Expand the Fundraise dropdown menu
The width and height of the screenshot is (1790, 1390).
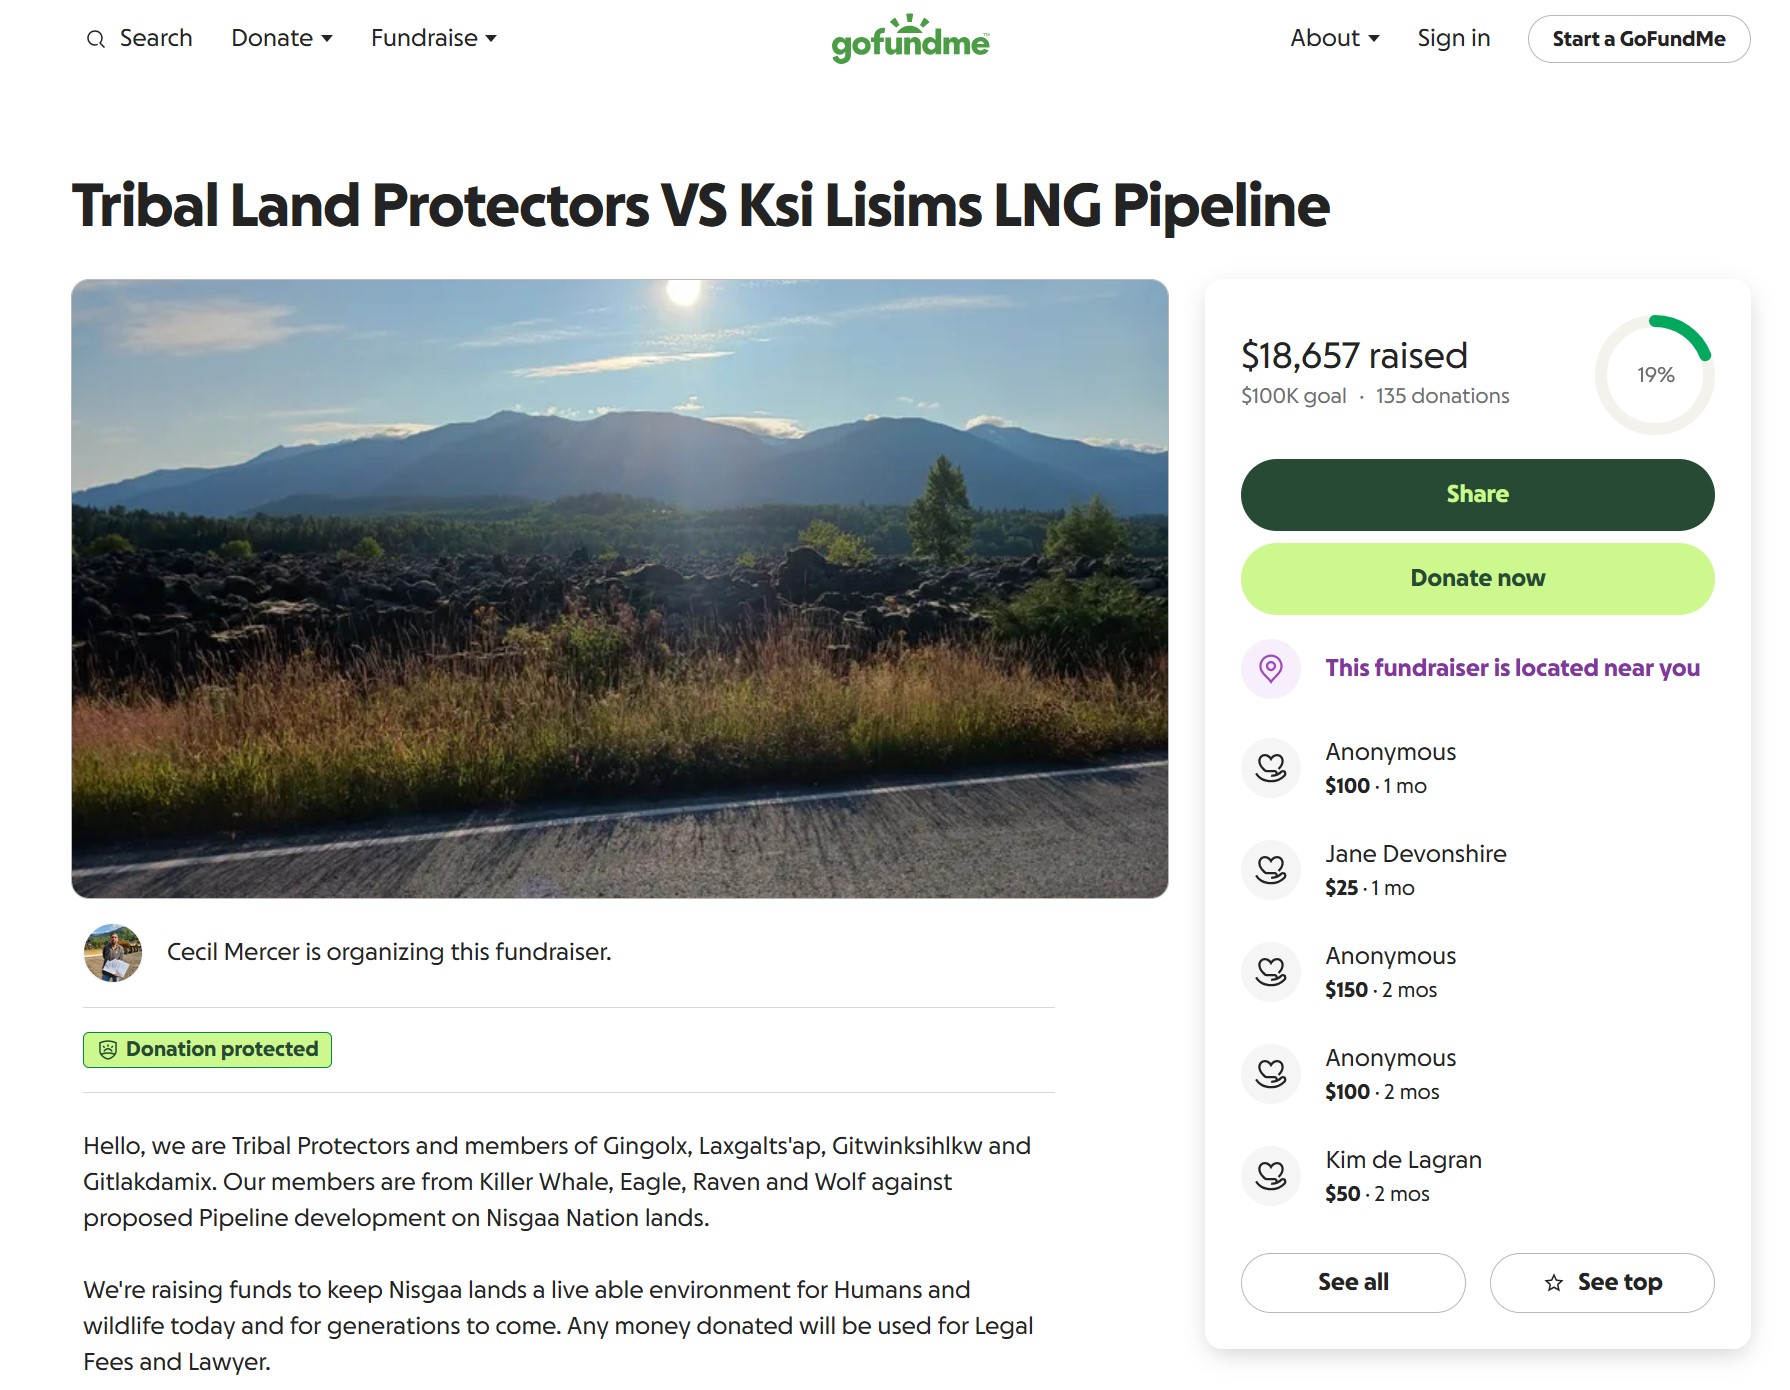pos(434,39)
